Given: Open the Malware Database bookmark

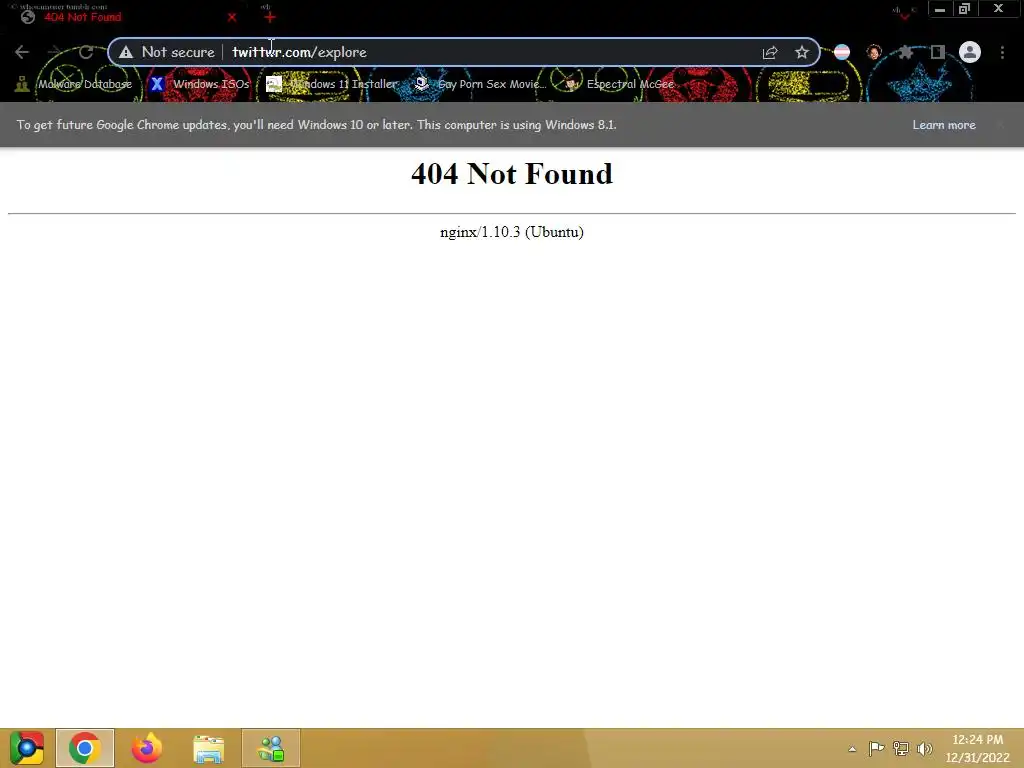Looking at the screenshot, I should pyautogui.click(x=75, y=84).
